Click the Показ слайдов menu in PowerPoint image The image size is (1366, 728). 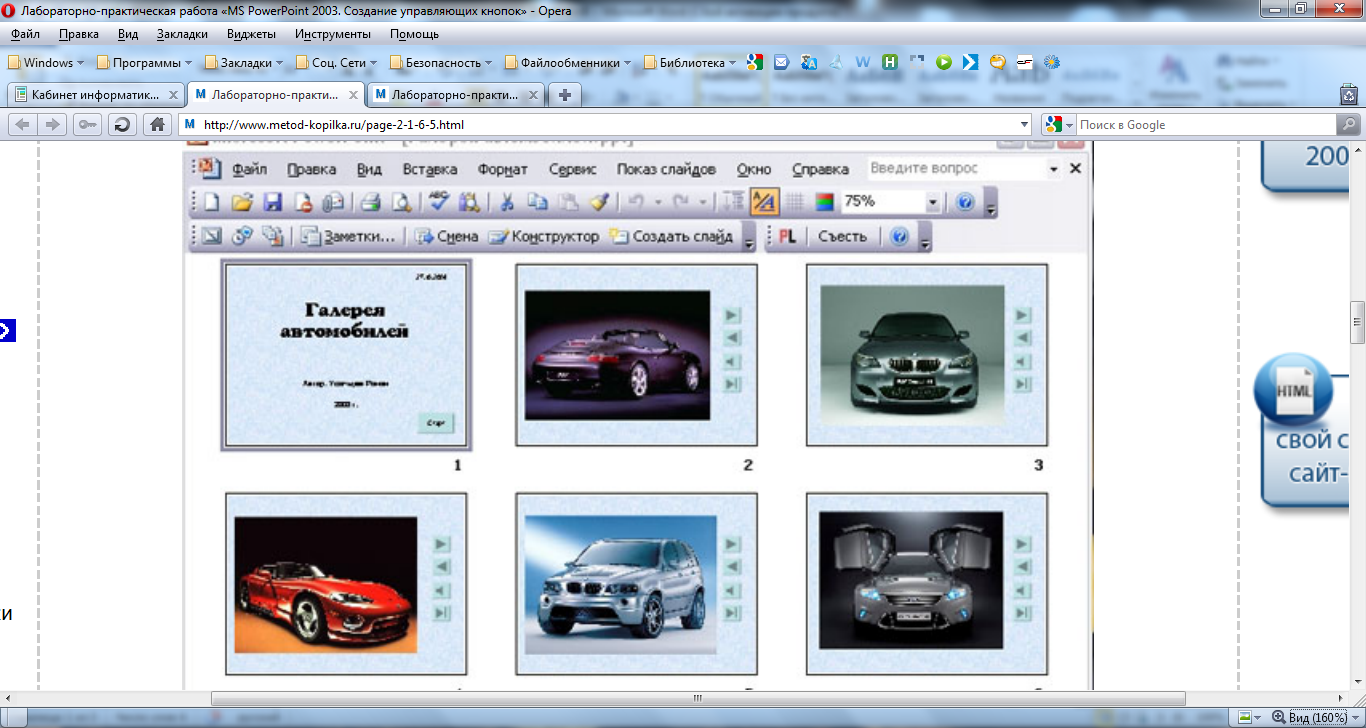tap(666, 169)
